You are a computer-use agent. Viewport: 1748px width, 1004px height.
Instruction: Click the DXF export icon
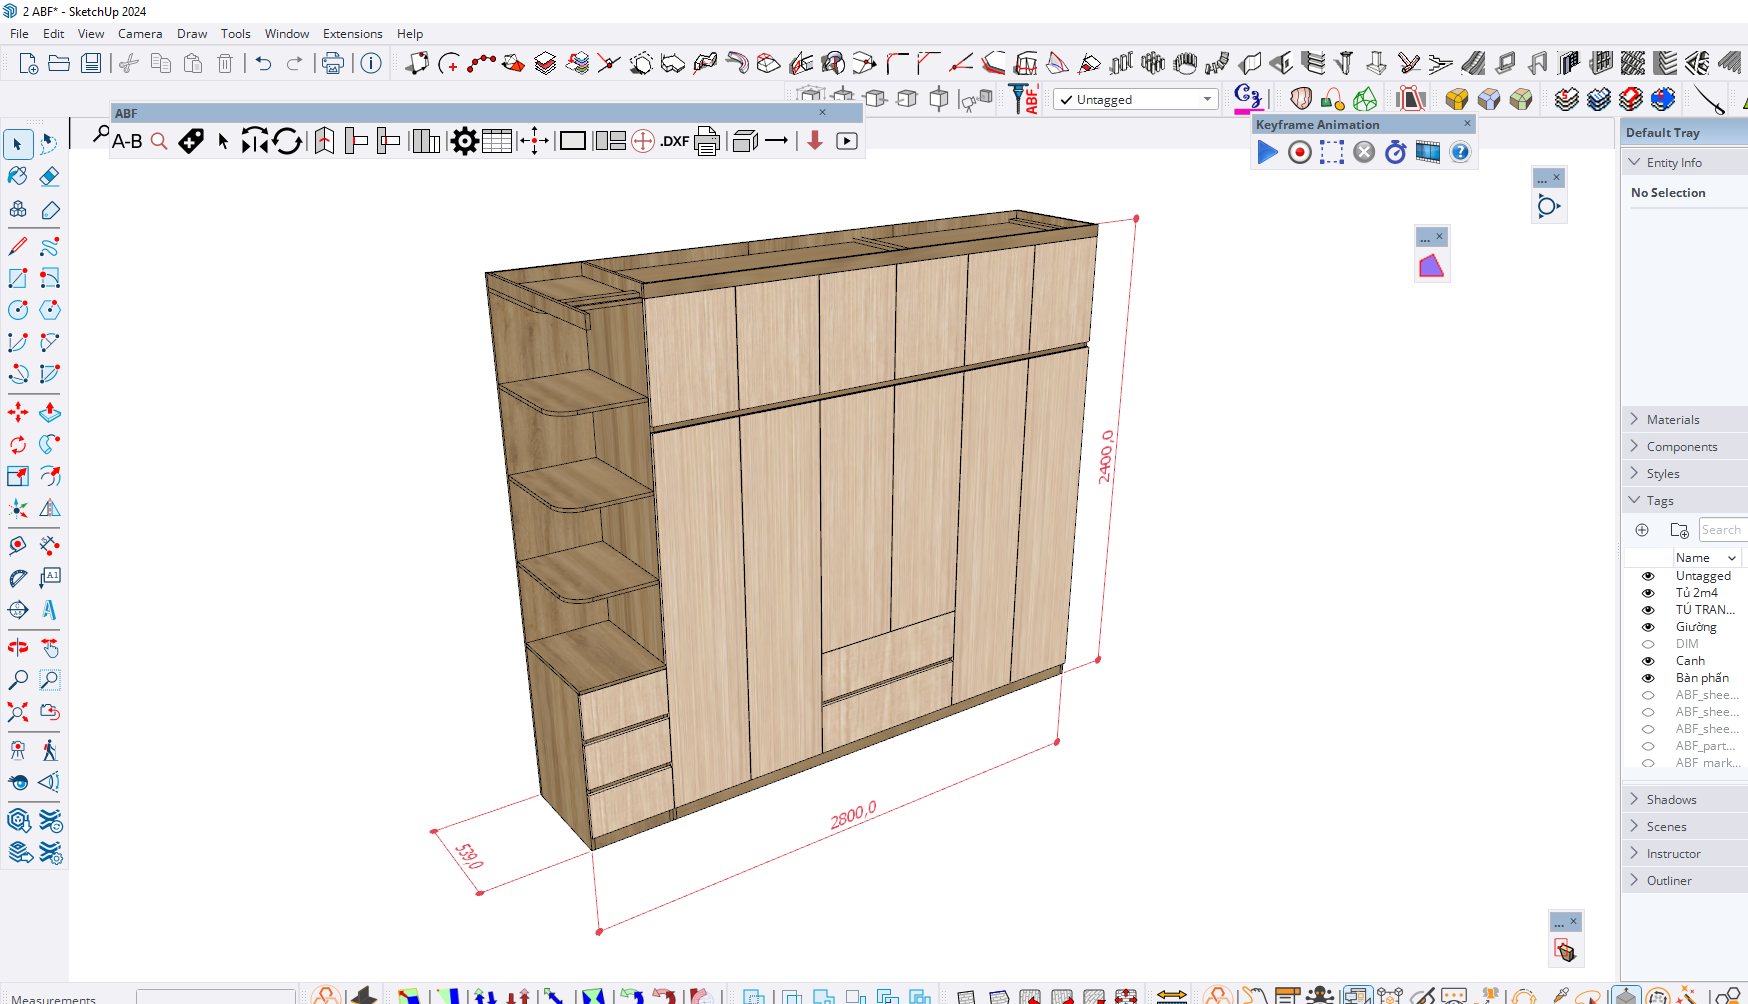point(675,142)
